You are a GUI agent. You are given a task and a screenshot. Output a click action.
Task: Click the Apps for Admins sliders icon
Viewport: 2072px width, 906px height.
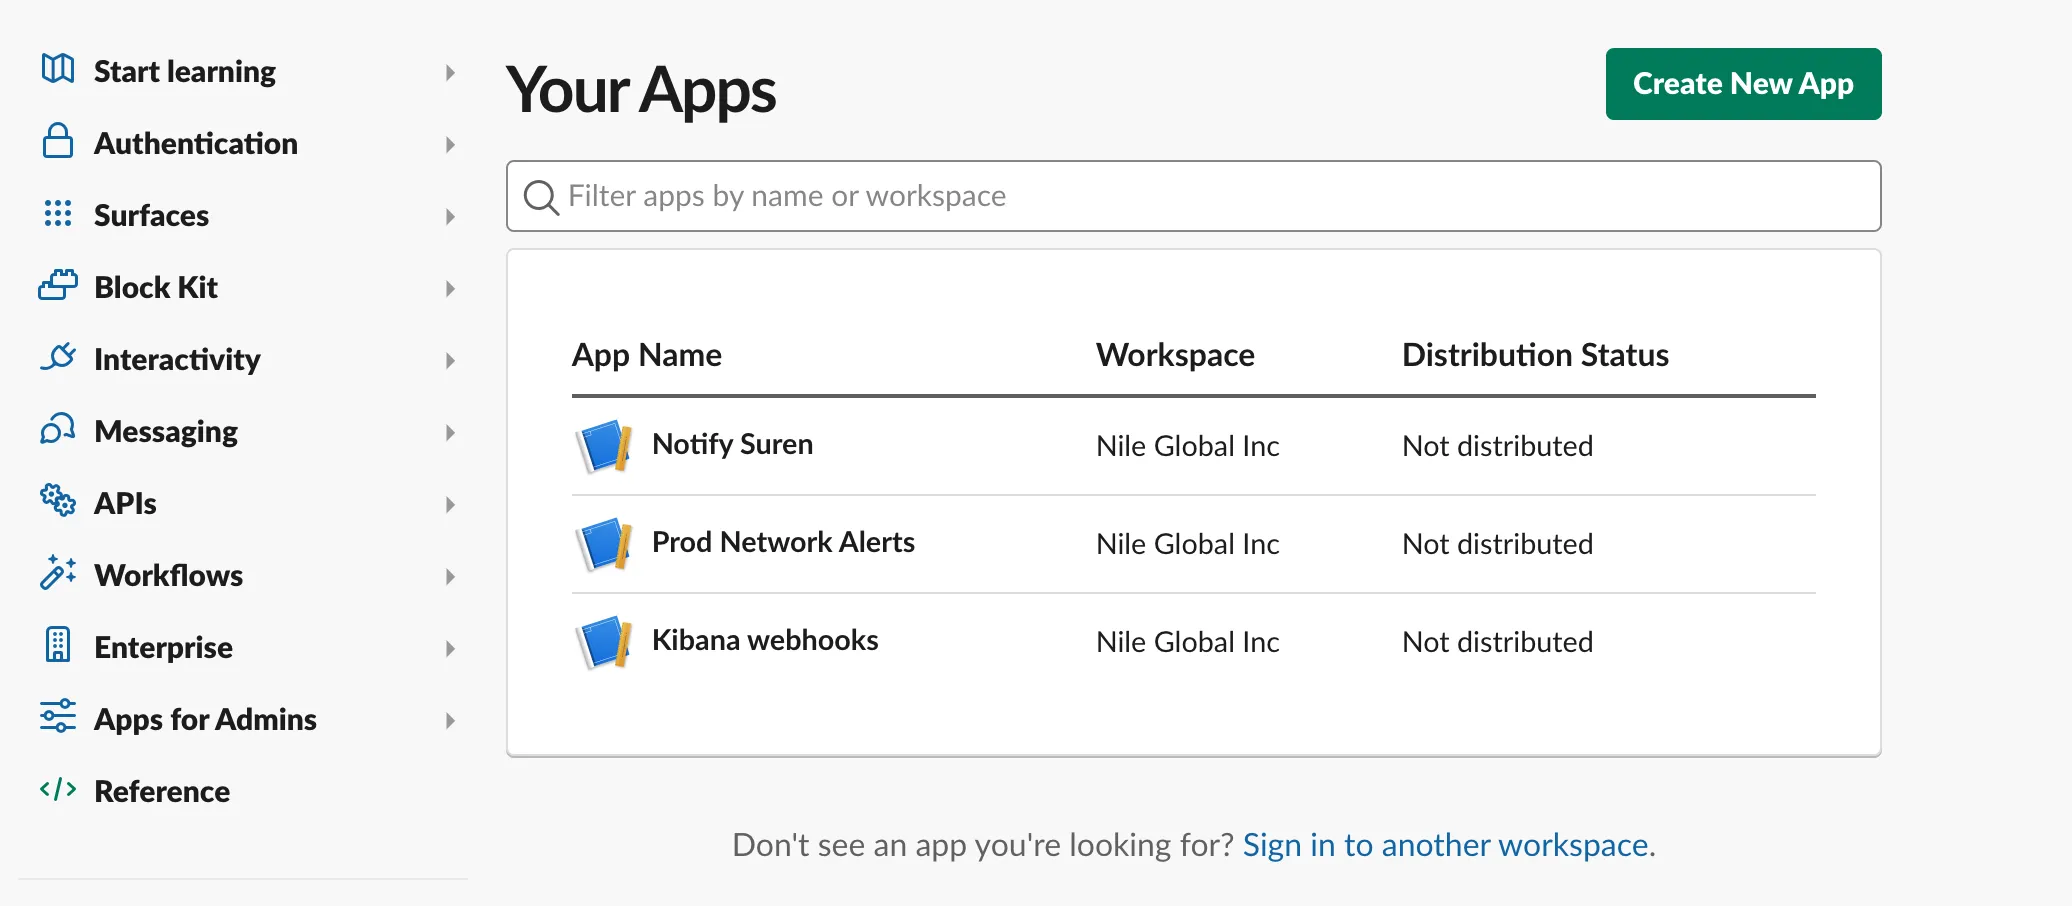58,716
